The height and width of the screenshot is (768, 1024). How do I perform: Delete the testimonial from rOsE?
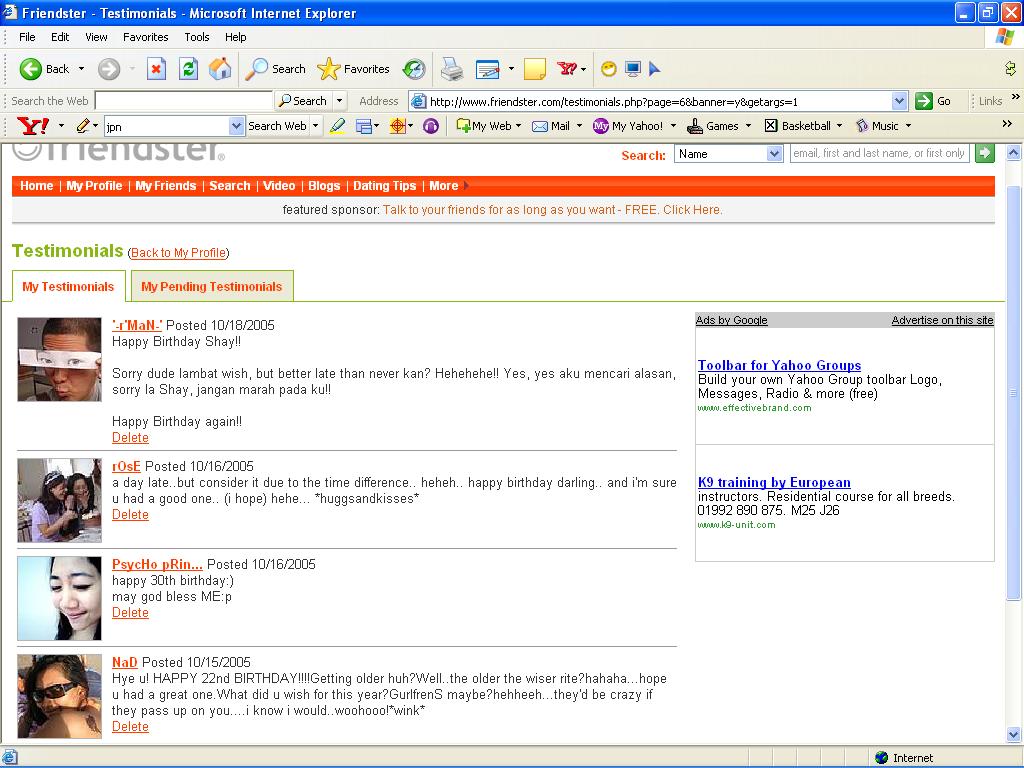[x=131, y=515]
